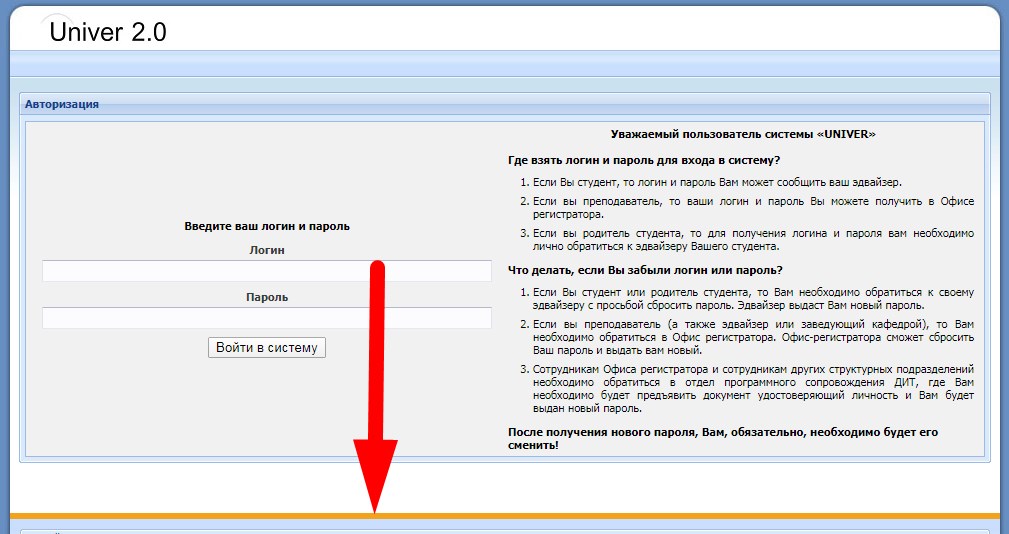Image resolution: width=1009 pixels, height=534 pixels.
Task: Click the Где взять логин и пароль question
Action: (x=644, y=160)
